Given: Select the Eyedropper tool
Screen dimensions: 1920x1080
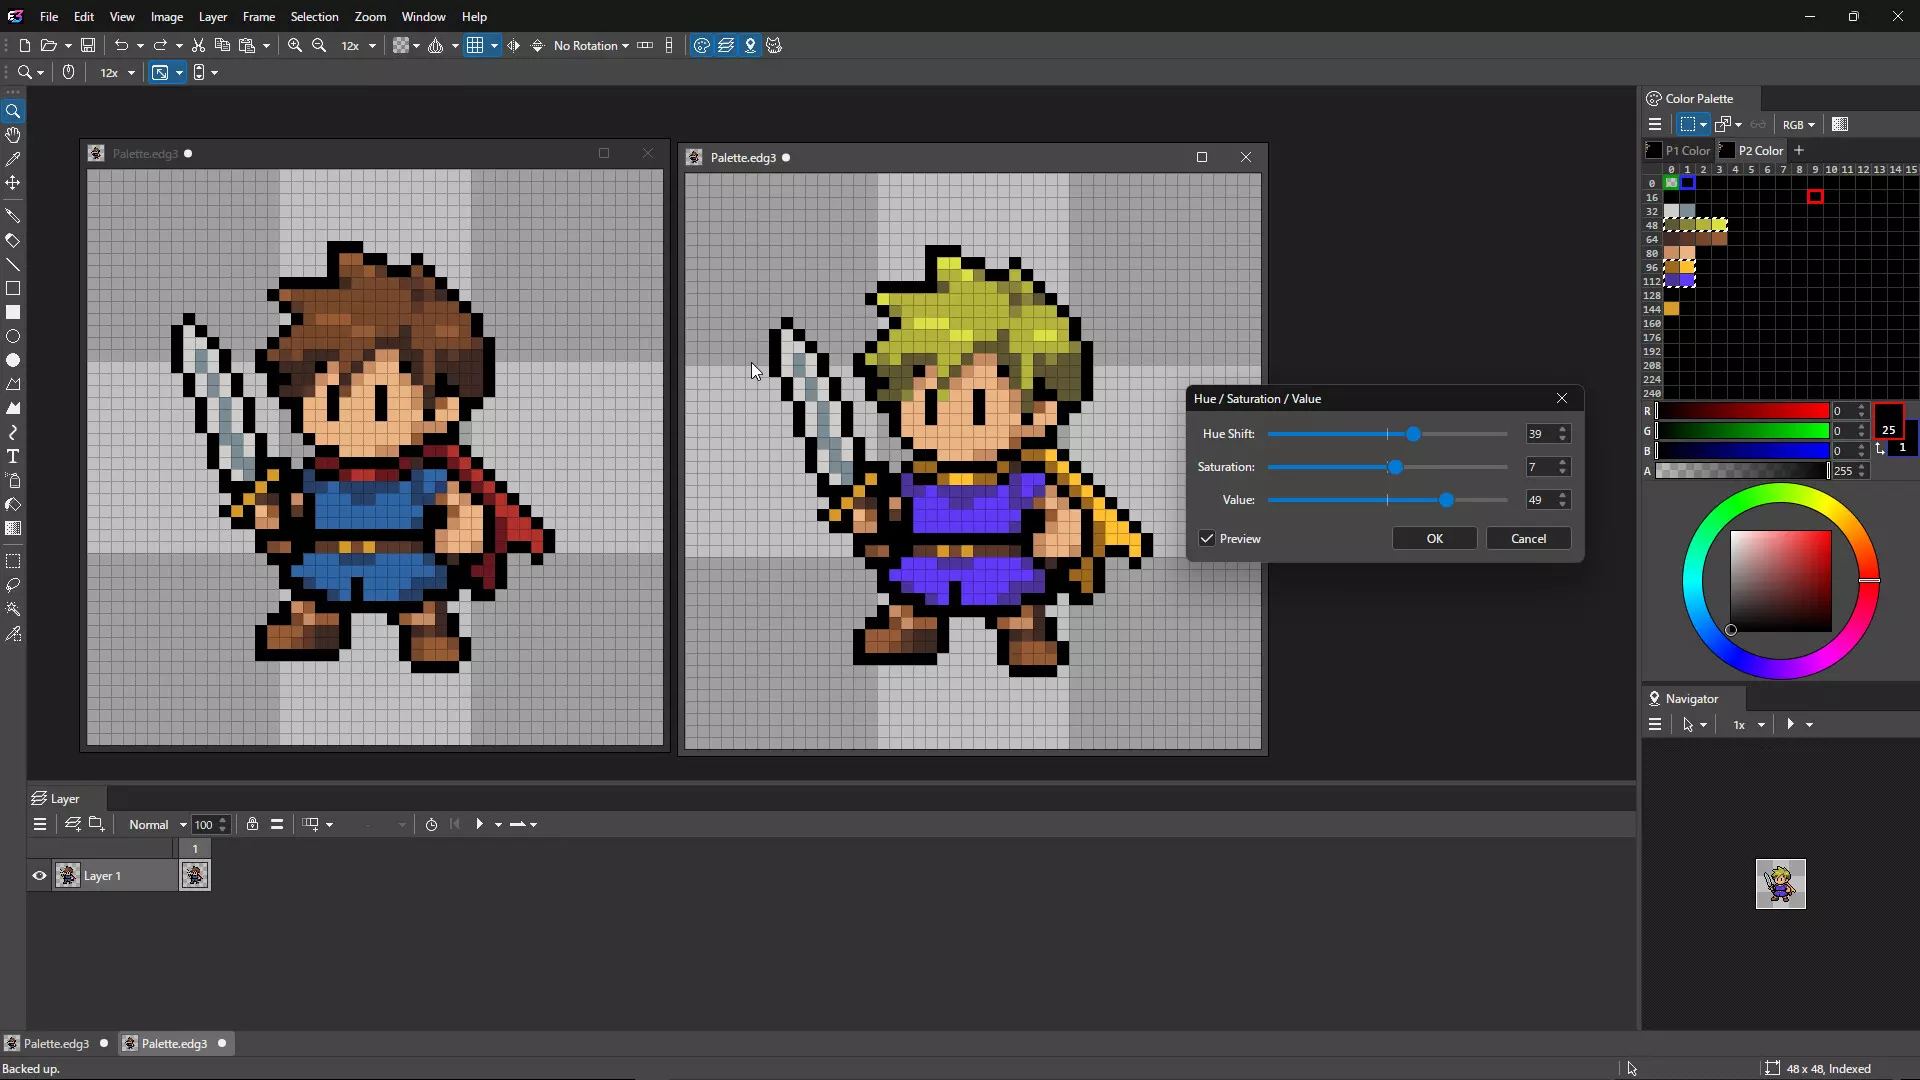Looking at the screenshot, I should pos(13,159).
